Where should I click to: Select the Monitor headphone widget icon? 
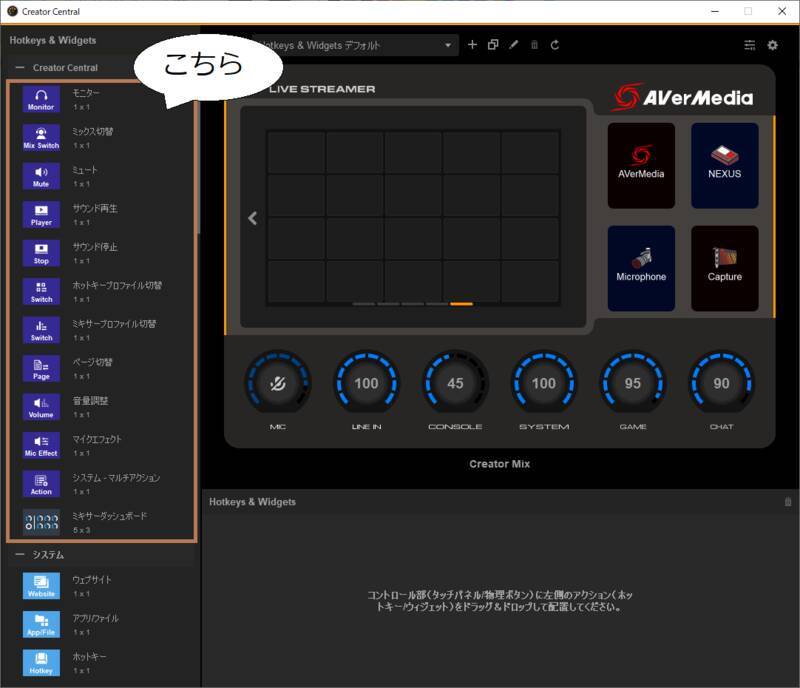pyautogui.click(x=41, y=99)
